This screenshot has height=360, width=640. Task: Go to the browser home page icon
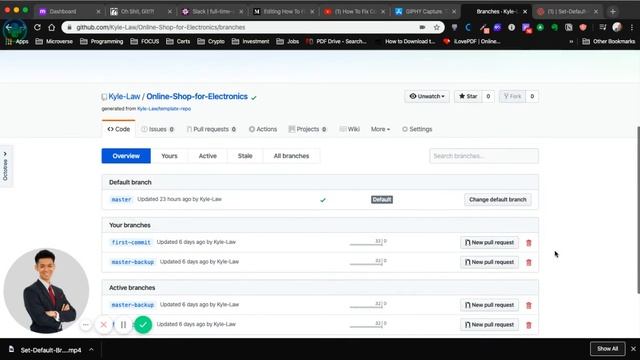(51, 27)
